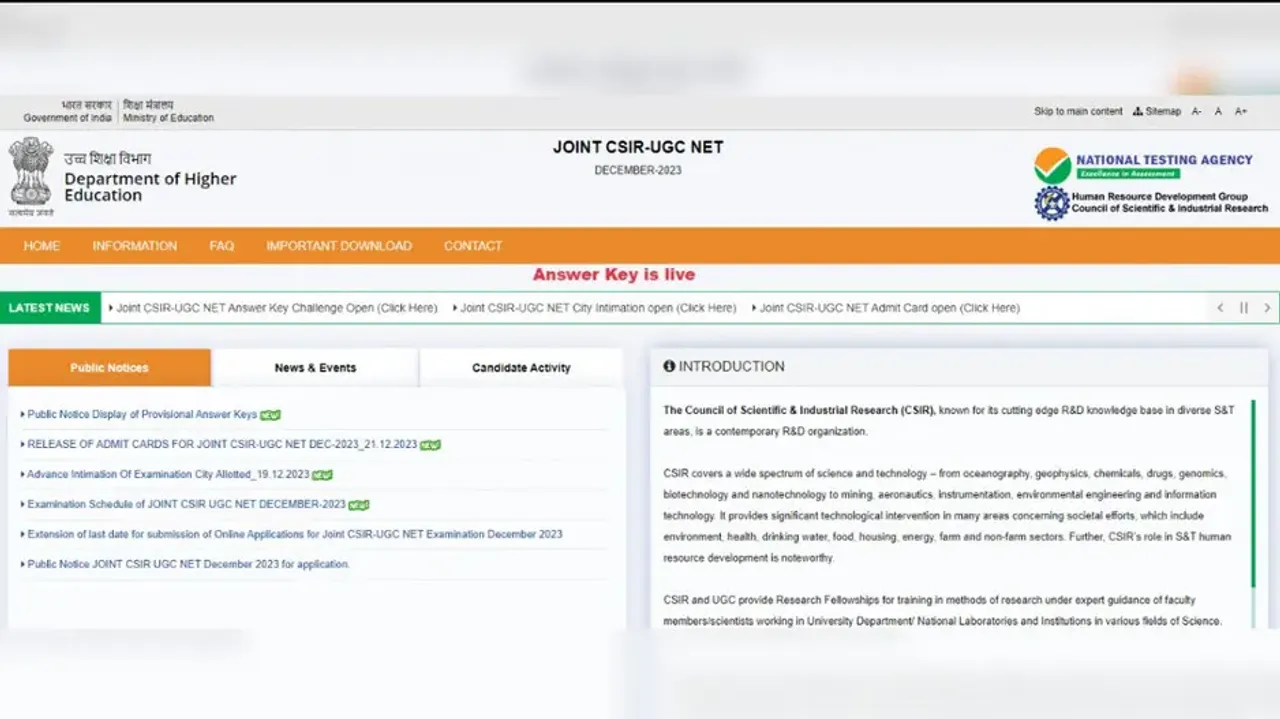Enable larger font with A+ control
Image resolution: width=1280 pixels, height=719 pixels.
[1240, 111]
